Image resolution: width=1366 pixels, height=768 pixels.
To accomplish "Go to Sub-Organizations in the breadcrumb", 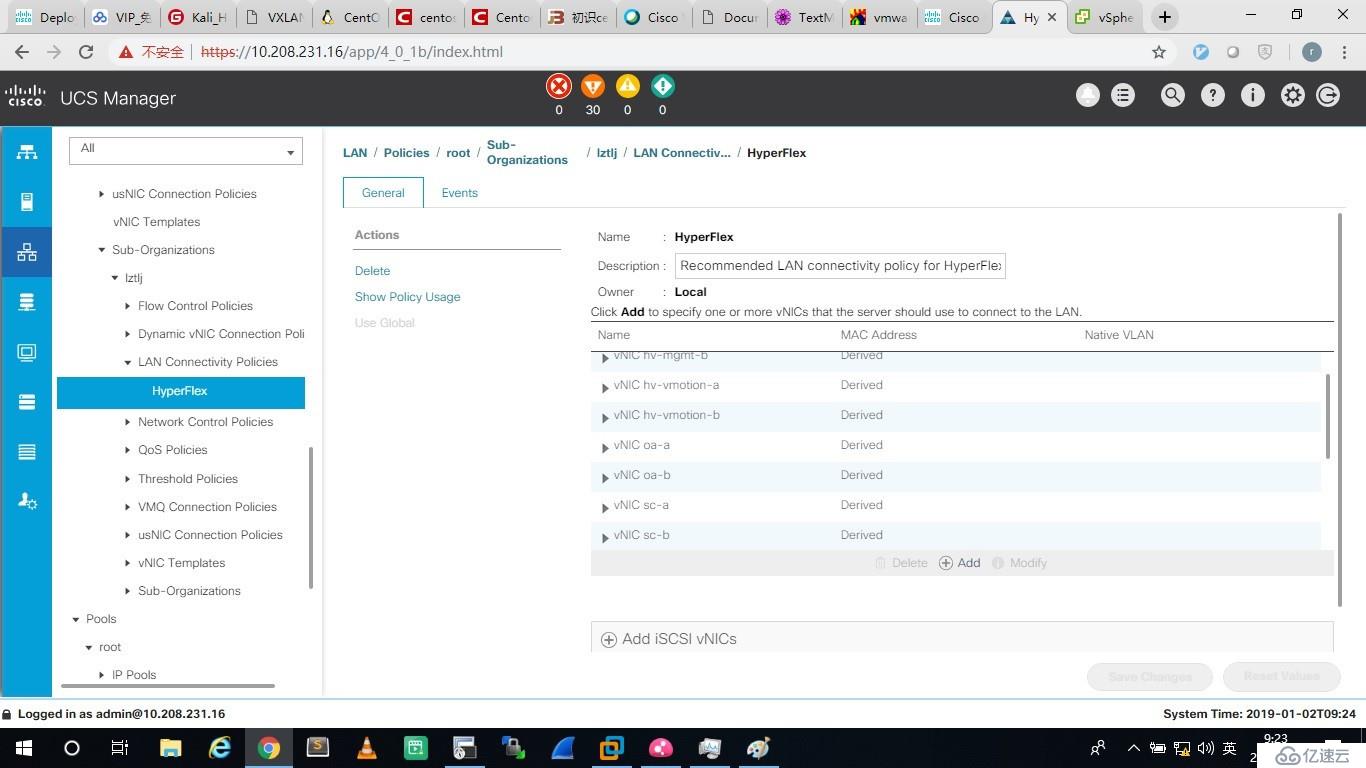I will click(x=527, y=152).
